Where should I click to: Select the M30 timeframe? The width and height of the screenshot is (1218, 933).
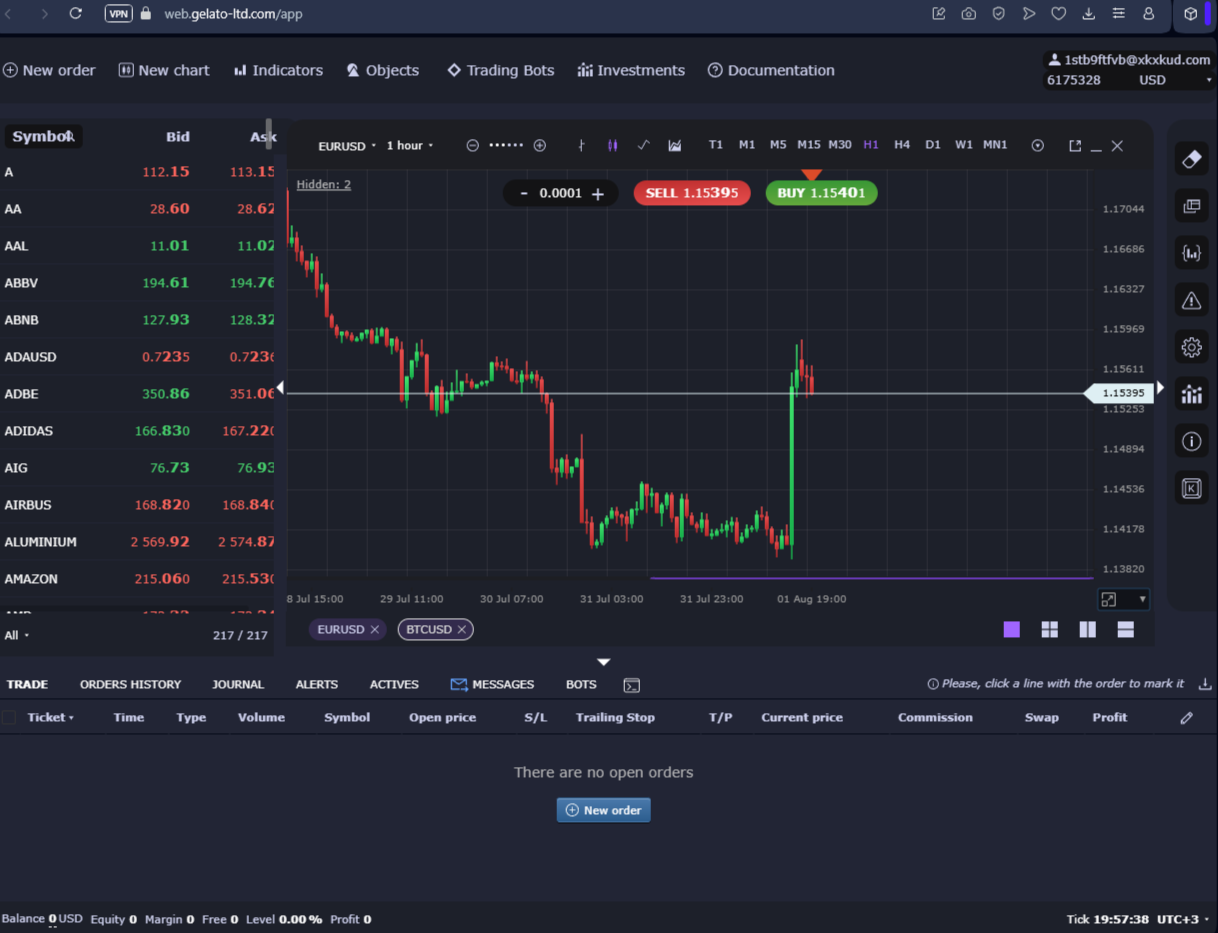pyautogui.click(x=840, y=145)
